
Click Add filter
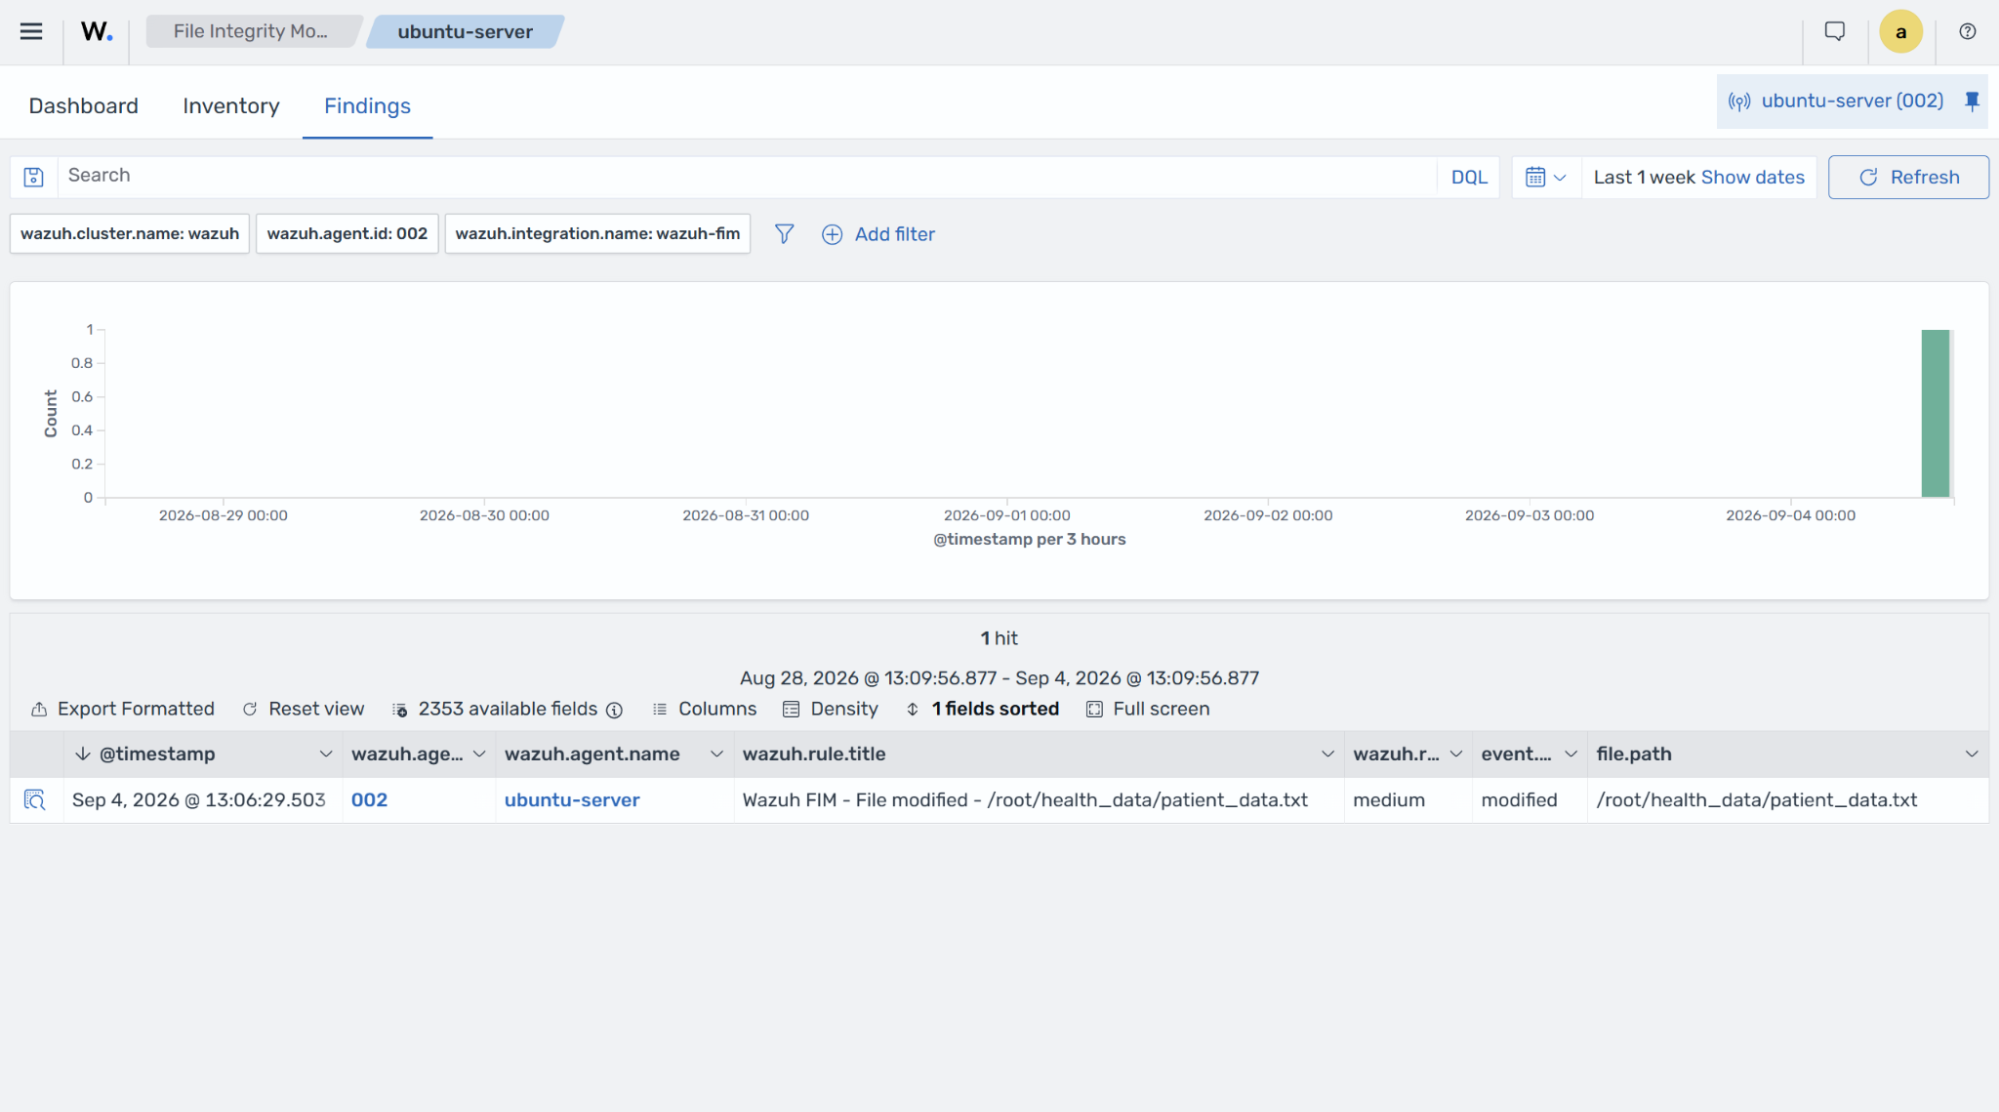(878, 234)
